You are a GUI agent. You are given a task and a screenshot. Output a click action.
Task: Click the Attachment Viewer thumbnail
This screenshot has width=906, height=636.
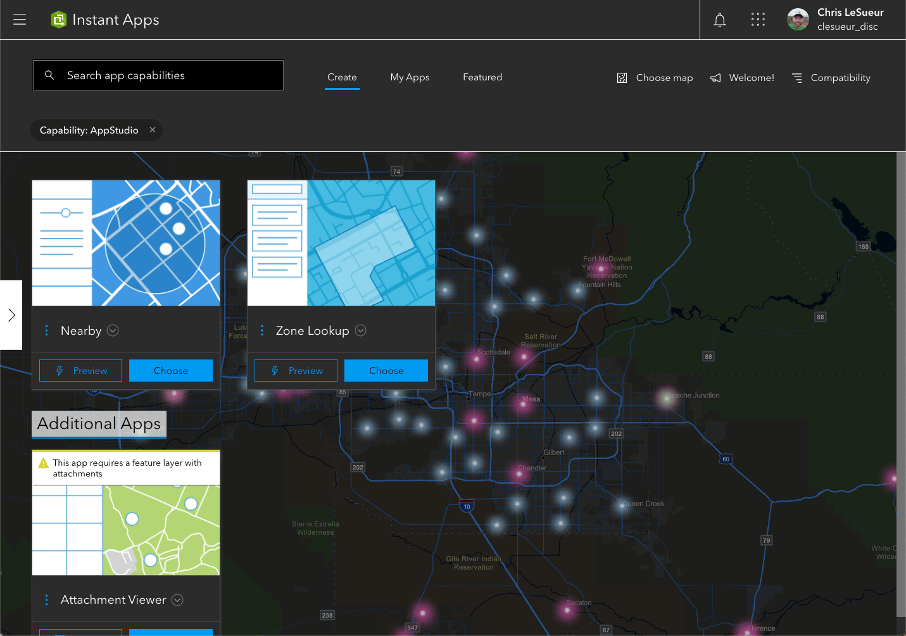[126, 530]
